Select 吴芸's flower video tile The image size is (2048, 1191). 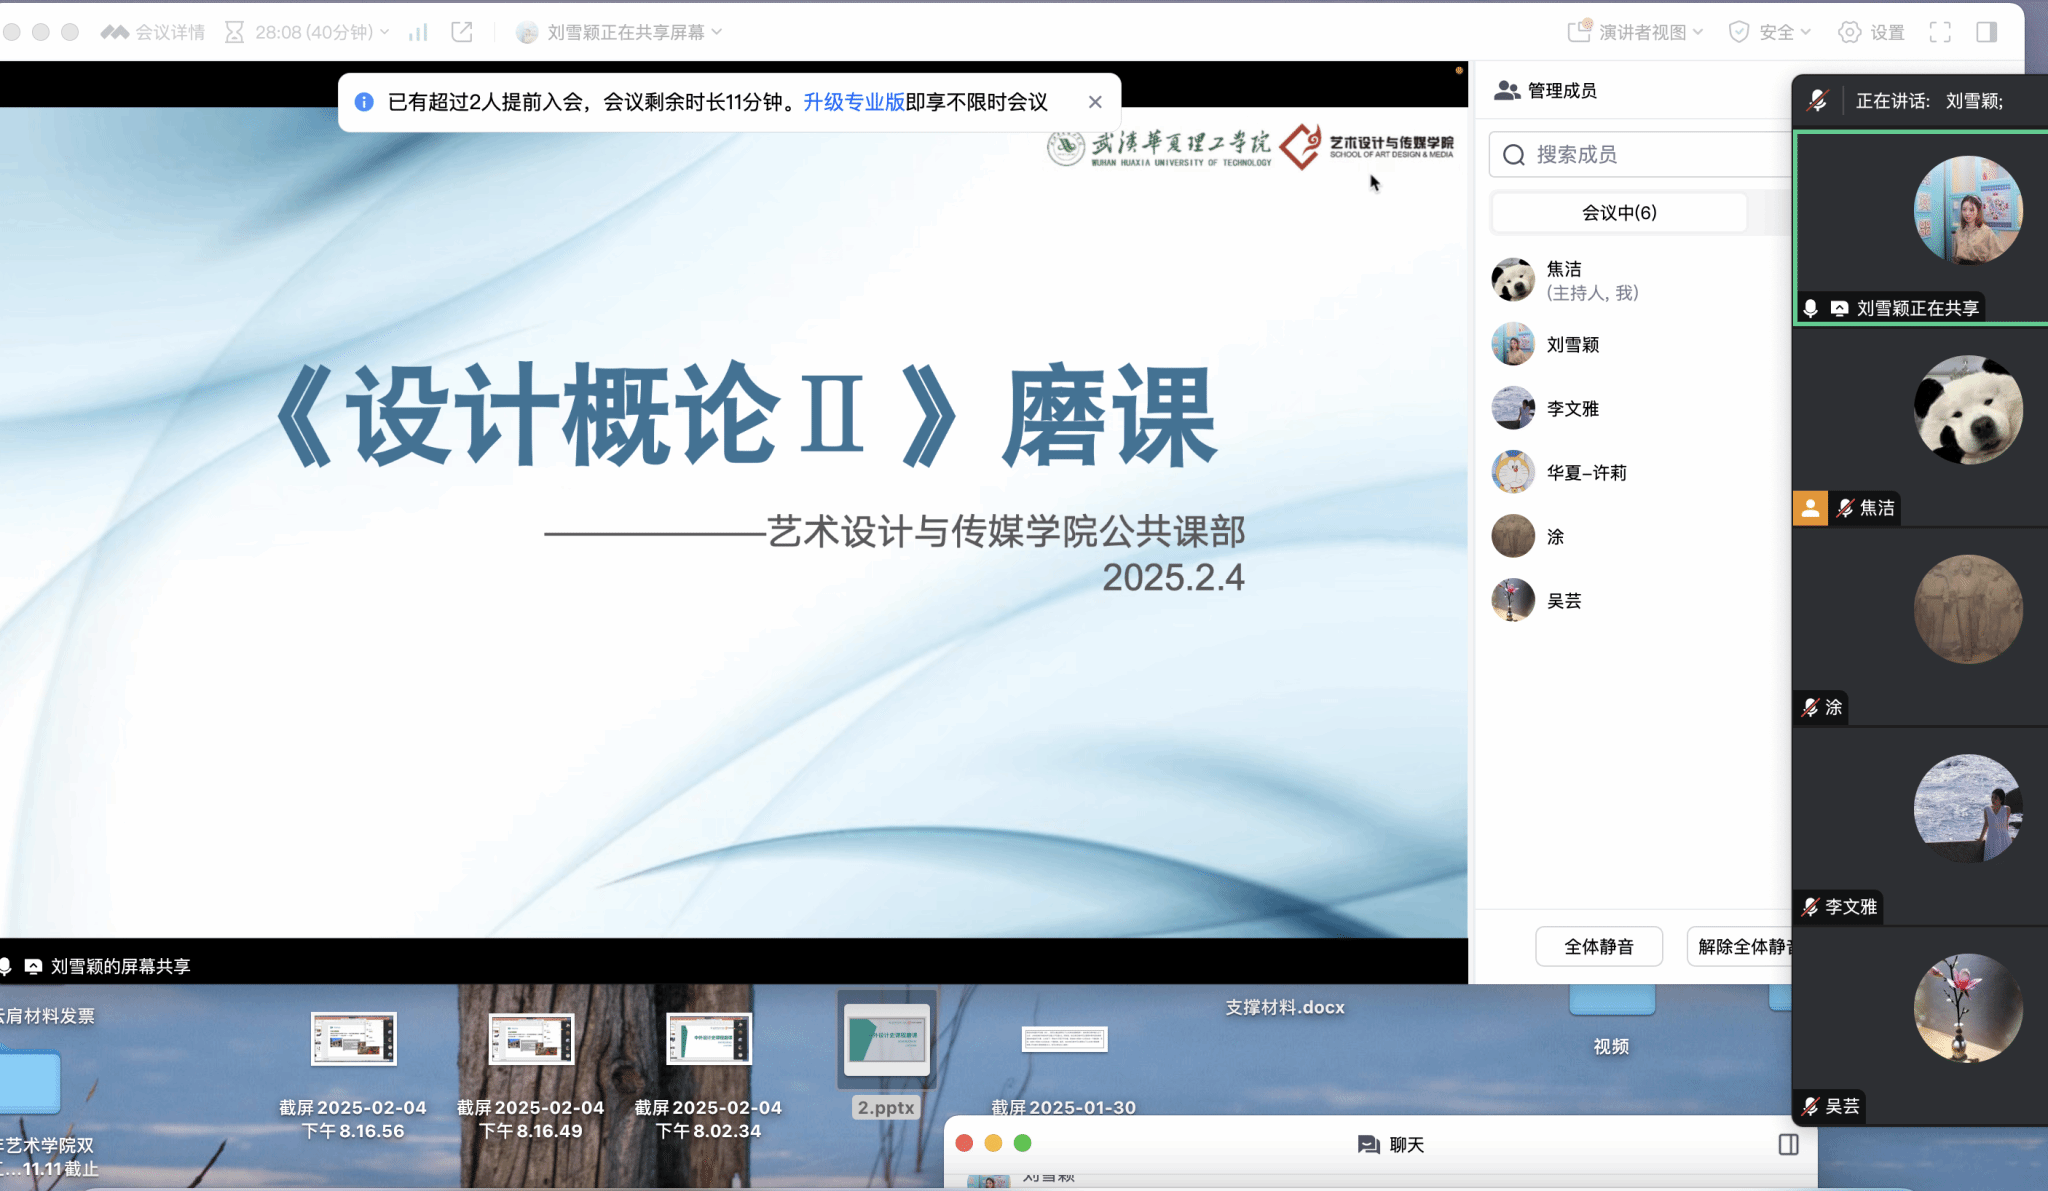(1920, 1026)
